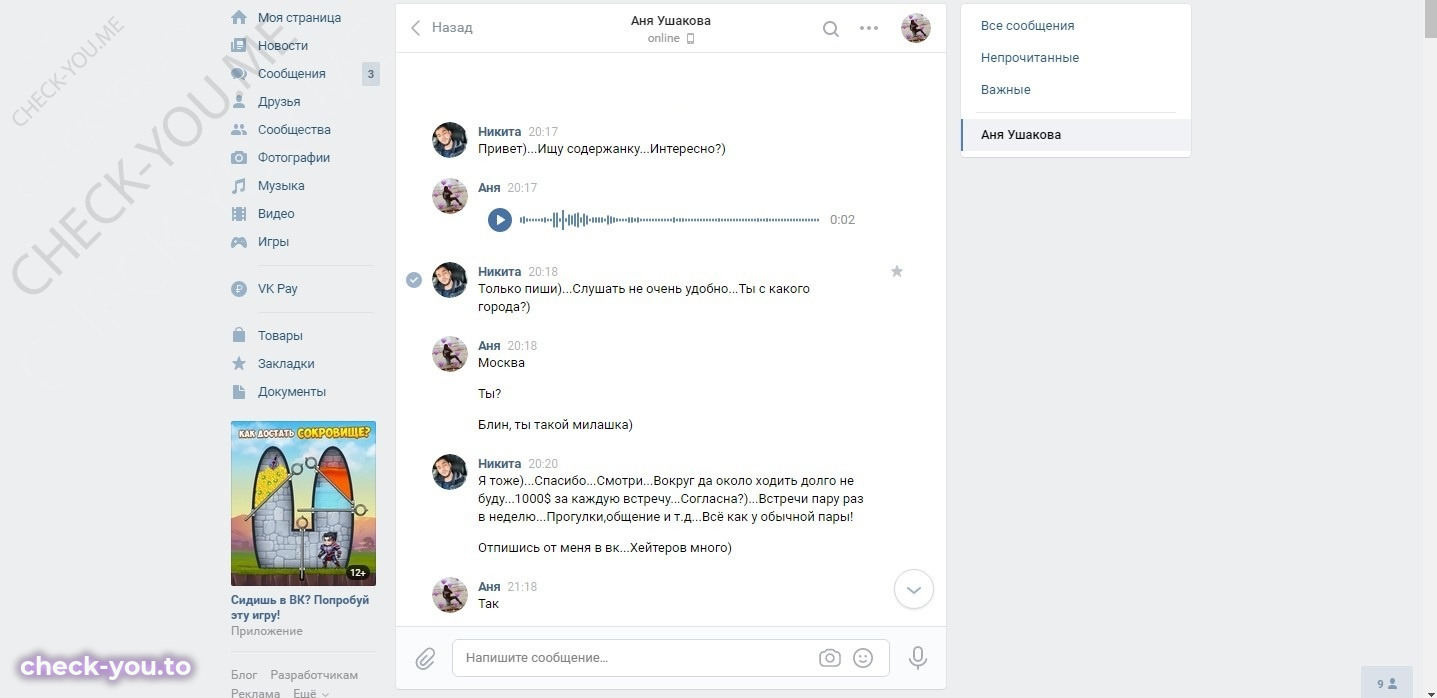Open the Блог footer link
Viewport: 1437px width, 698px height.
point(244,675)
